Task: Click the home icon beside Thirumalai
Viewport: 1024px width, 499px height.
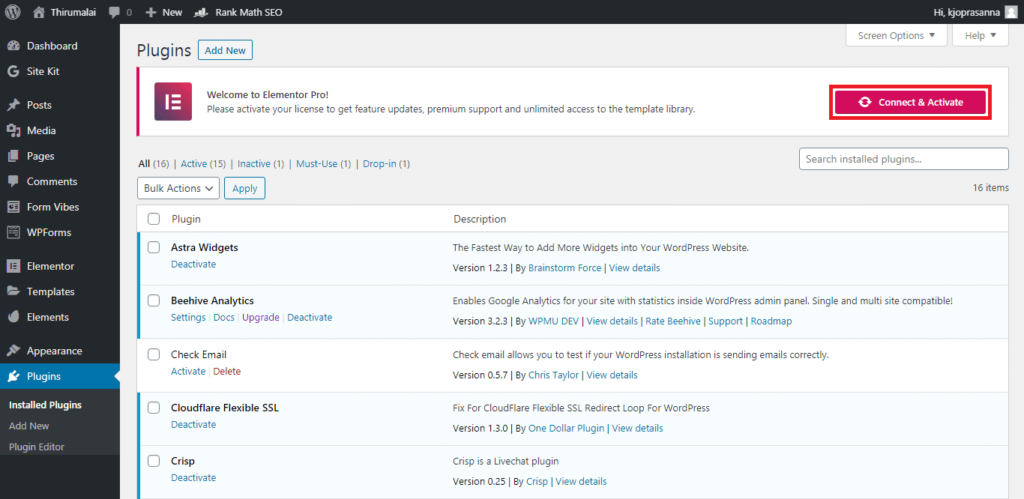Action: pos(39,12)
